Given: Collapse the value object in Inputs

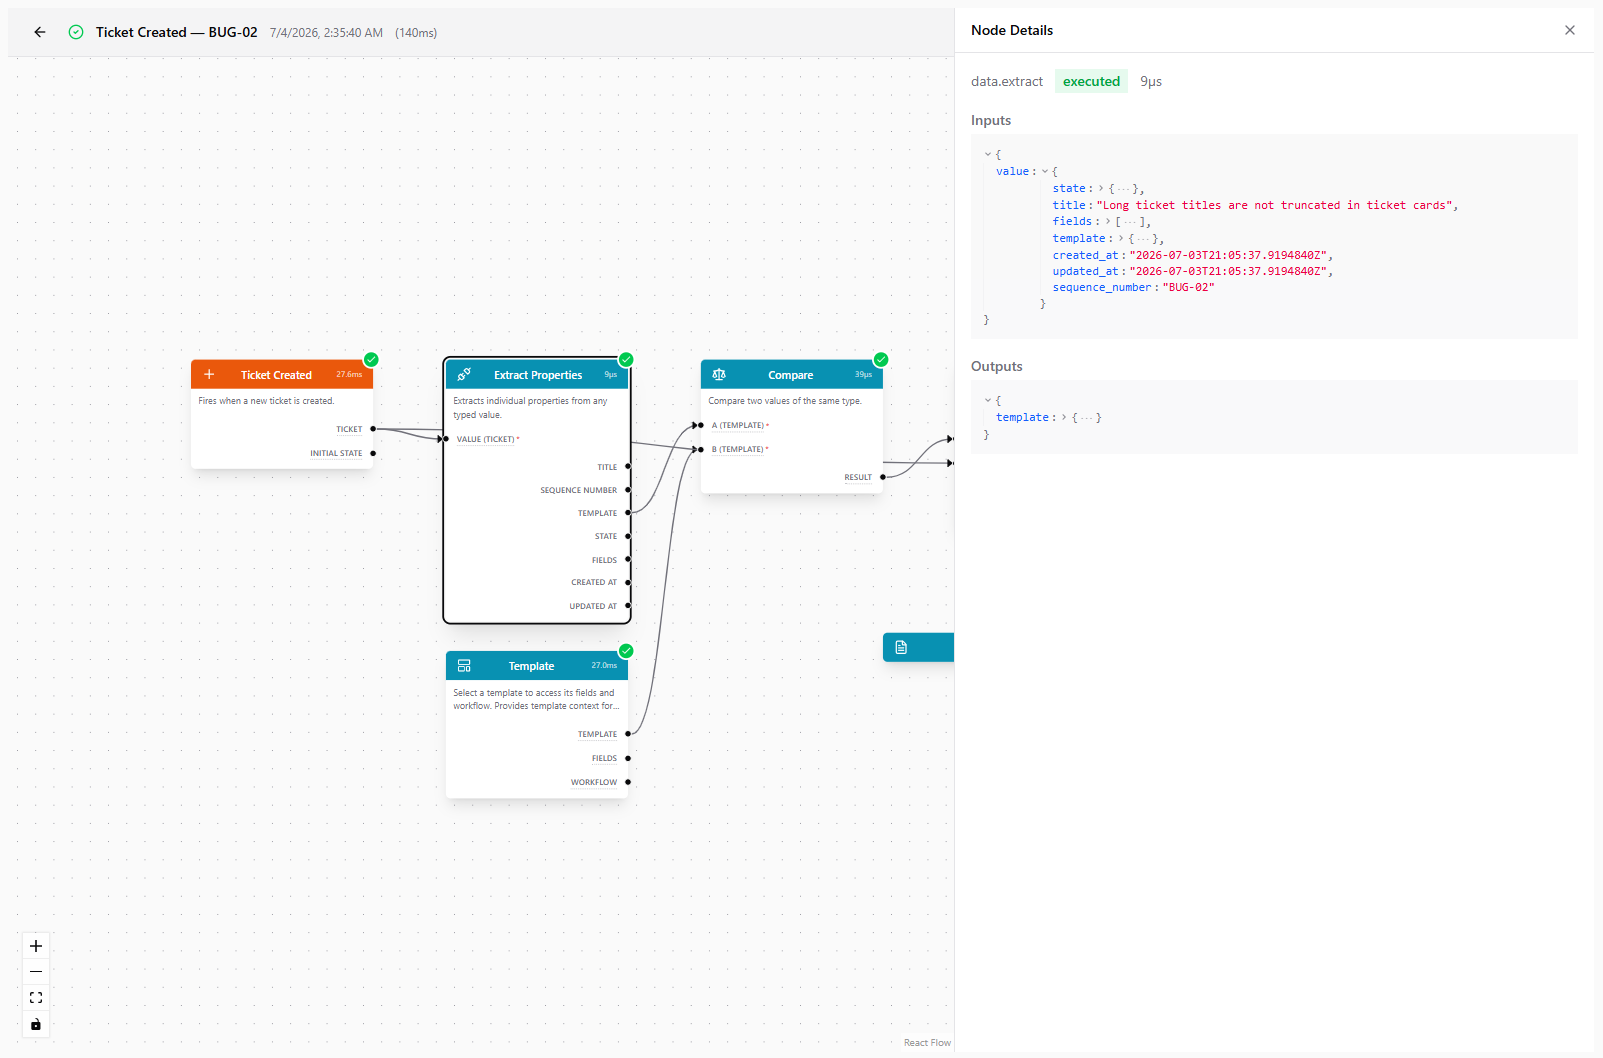Looking at the screenshot, I should click(1045, 172).
